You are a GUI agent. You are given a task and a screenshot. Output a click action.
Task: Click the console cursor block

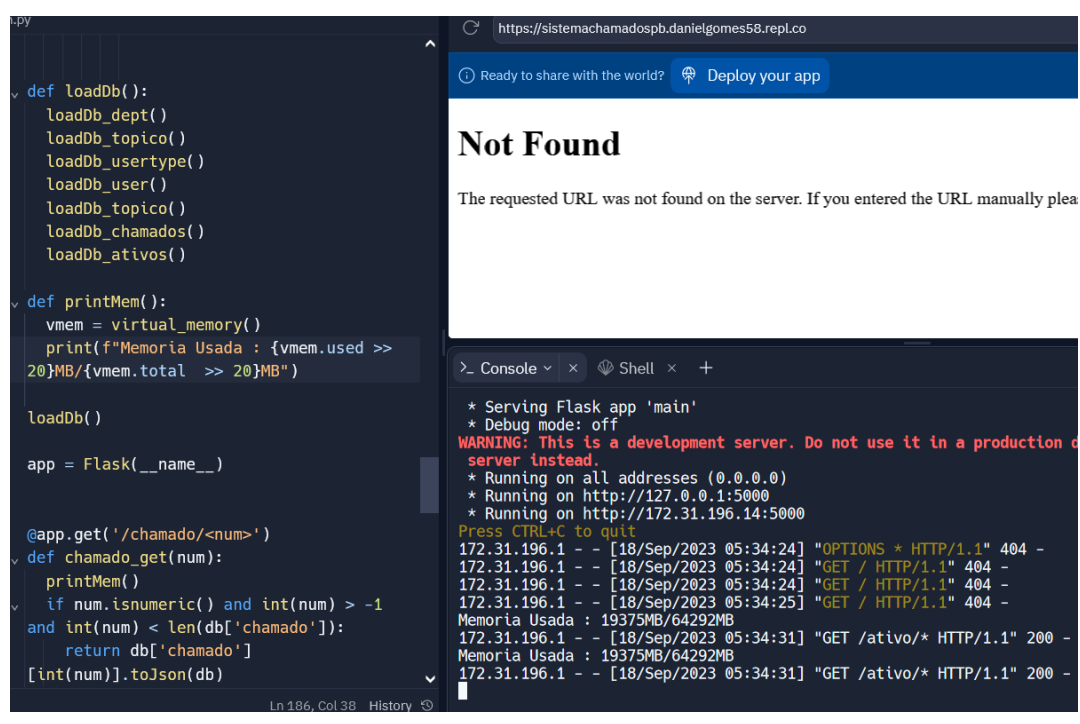463,691
